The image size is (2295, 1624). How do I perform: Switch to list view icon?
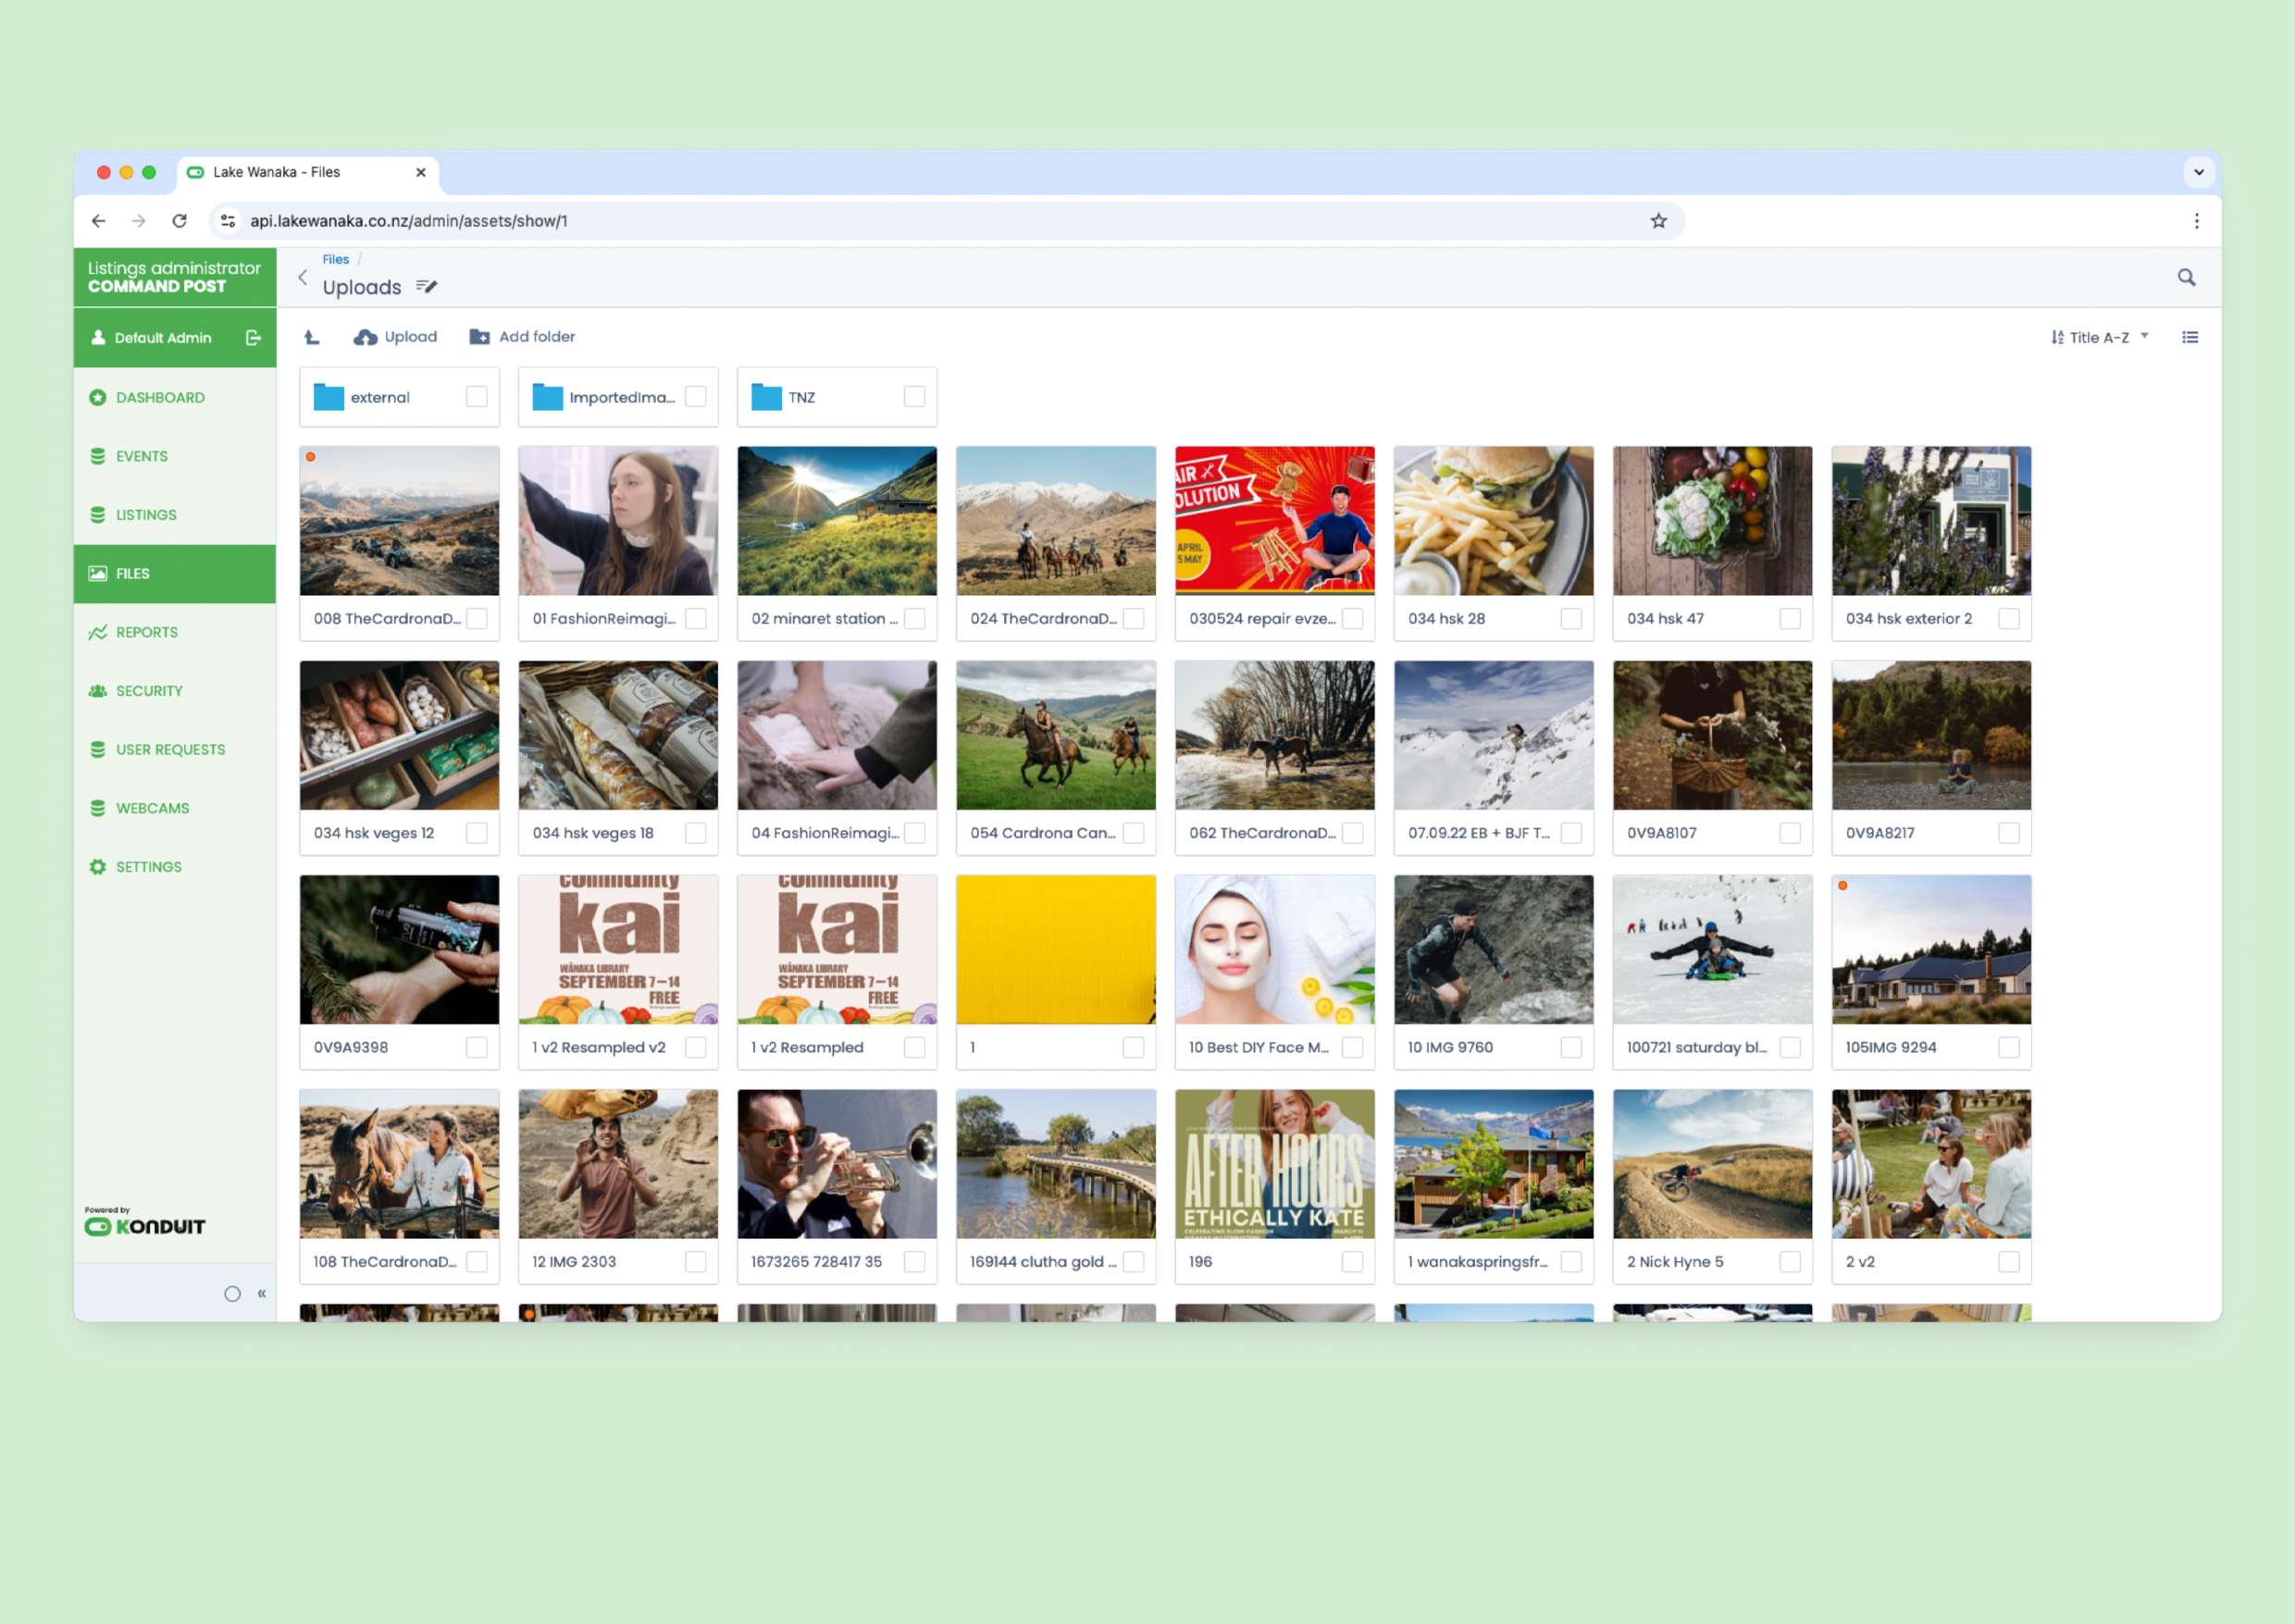(x=2190, y=337)
